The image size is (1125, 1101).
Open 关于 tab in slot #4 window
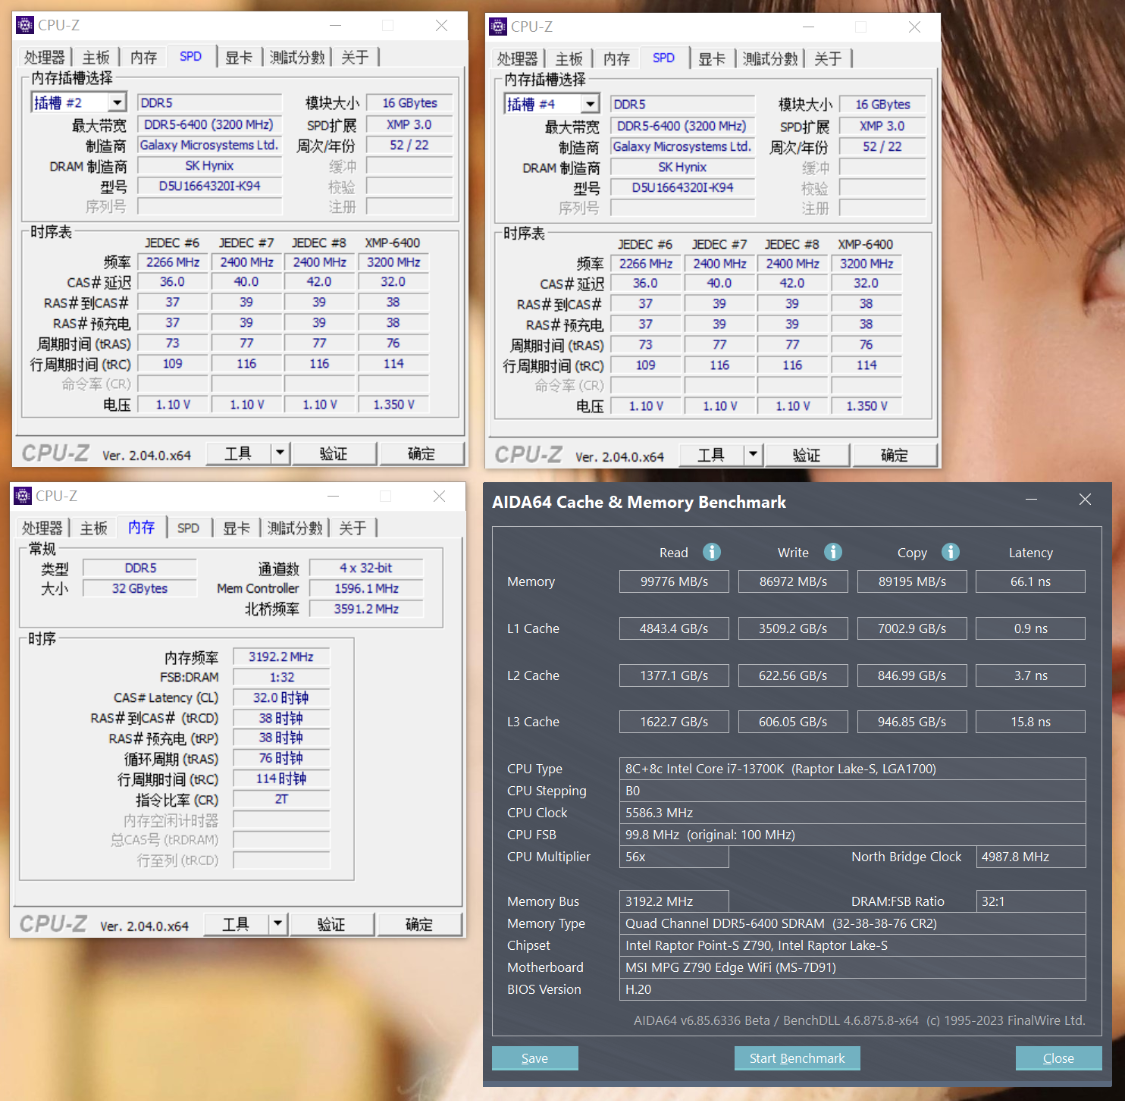[827, 59]
